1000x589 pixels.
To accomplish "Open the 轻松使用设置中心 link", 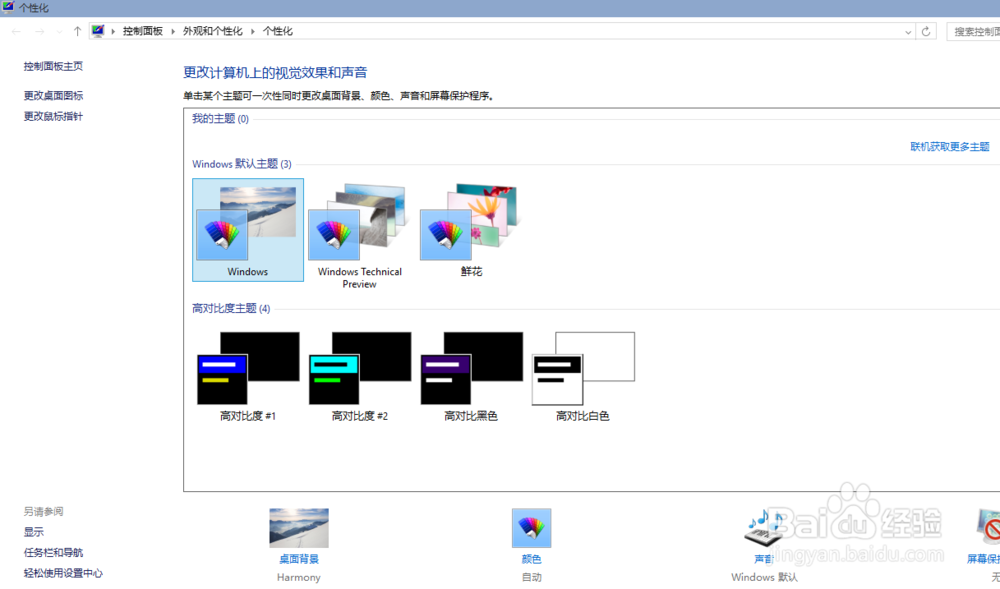I will click(63, 573).
